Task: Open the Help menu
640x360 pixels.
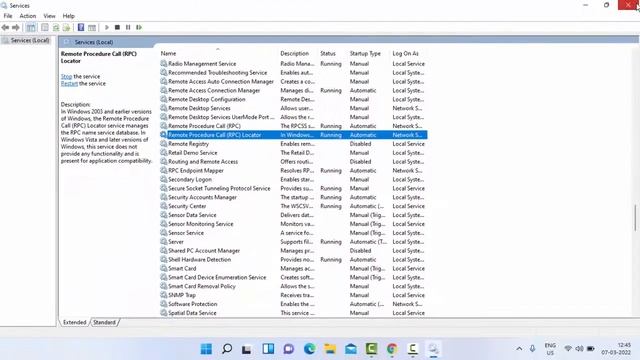Action: click(69, 16)
